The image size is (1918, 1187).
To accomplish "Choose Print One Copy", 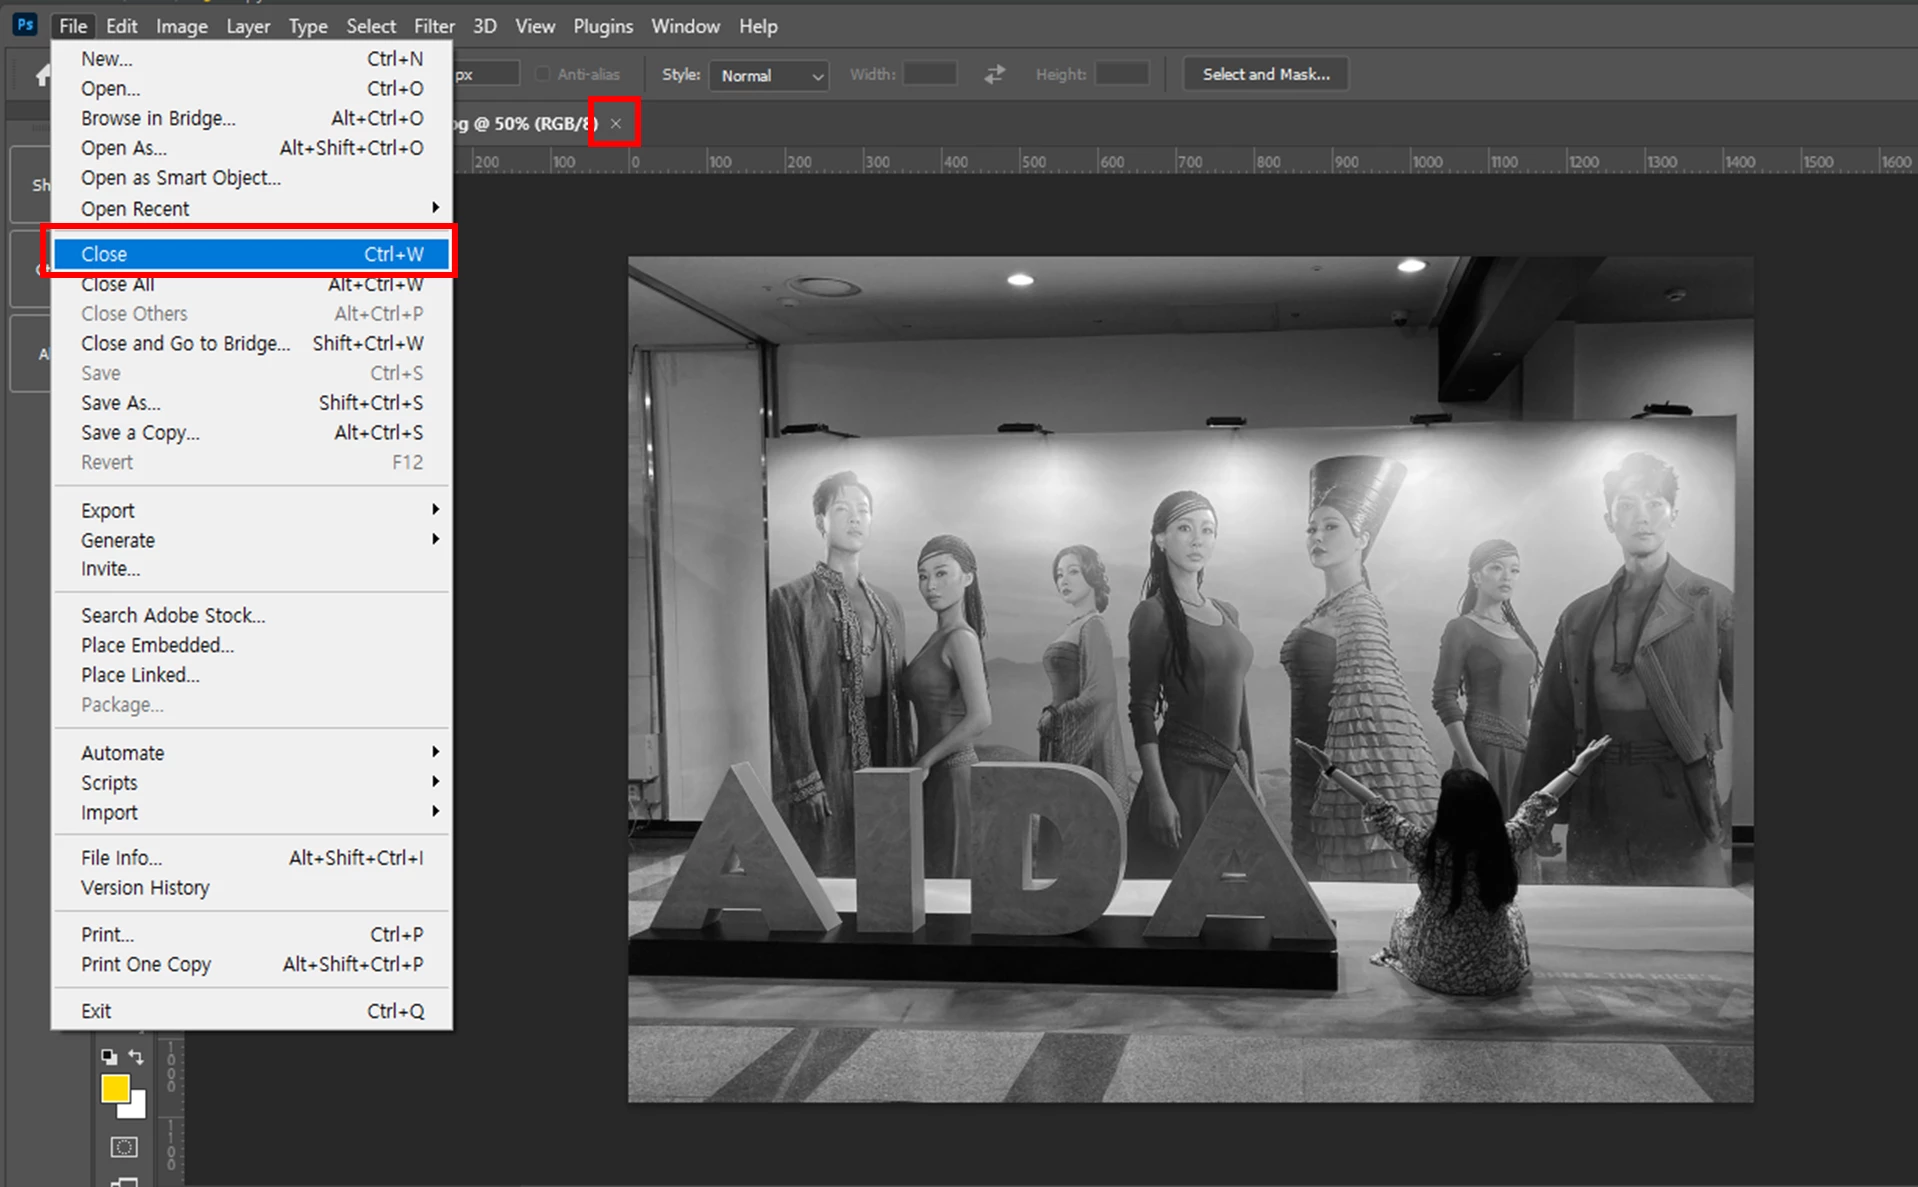I will pyautogui.click(x=252, y=964).
